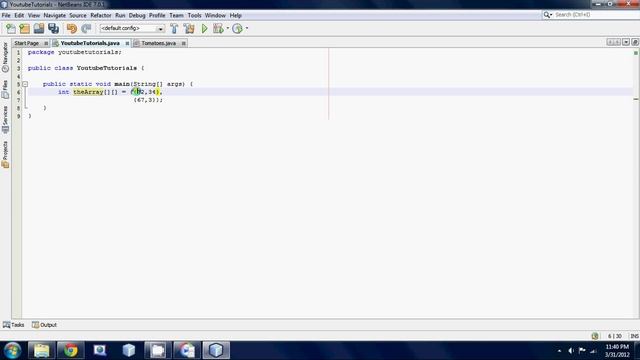Open the Projects side panel
Image resolution: width=640 pixels, height=360 pixels.
tap(5, 154)
